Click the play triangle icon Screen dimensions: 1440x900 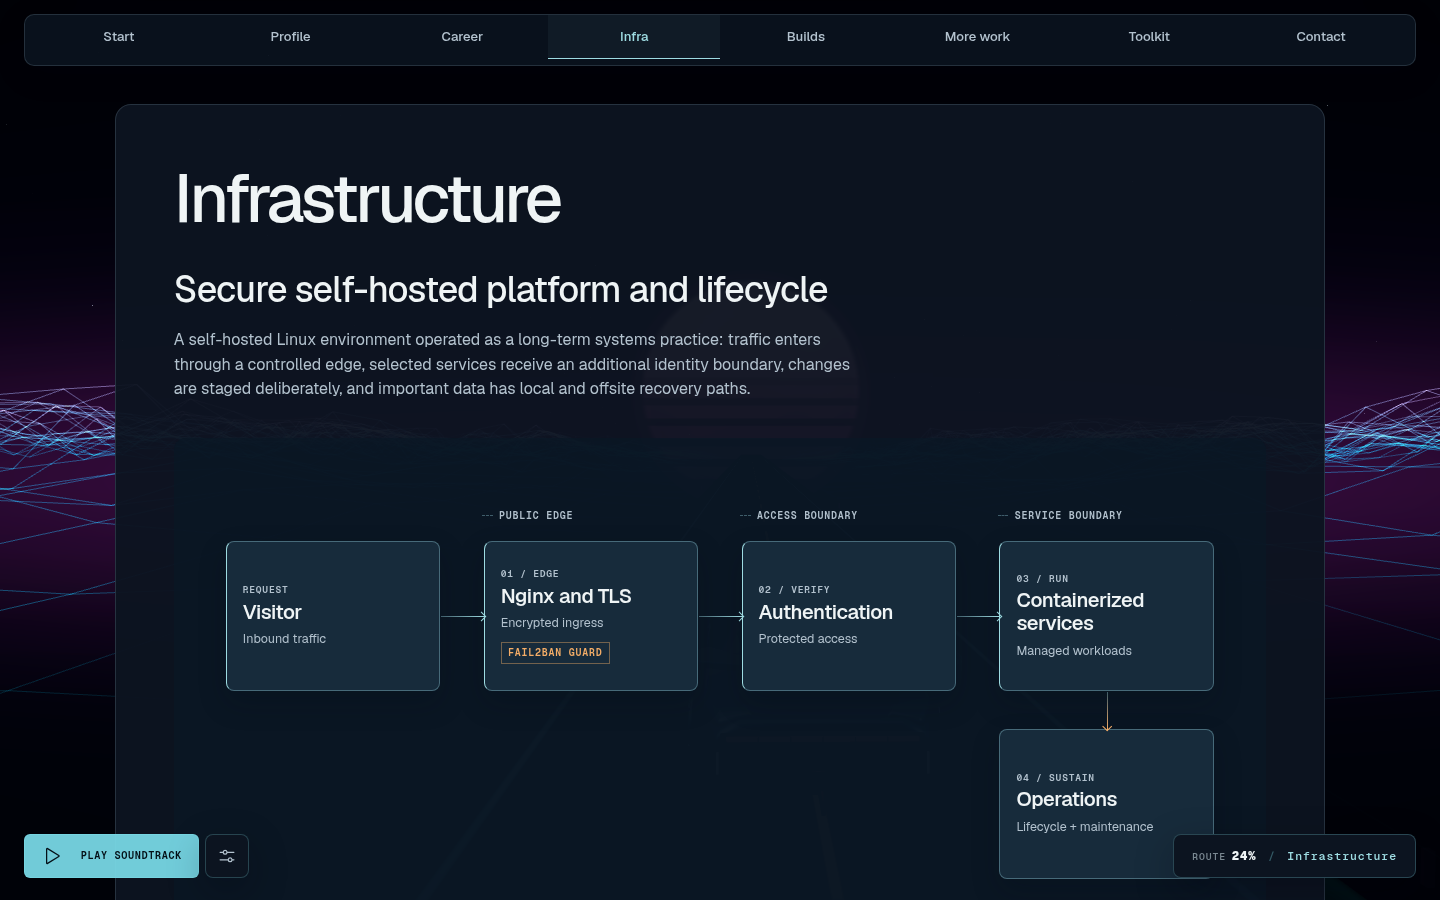click(x=53, y=856)
